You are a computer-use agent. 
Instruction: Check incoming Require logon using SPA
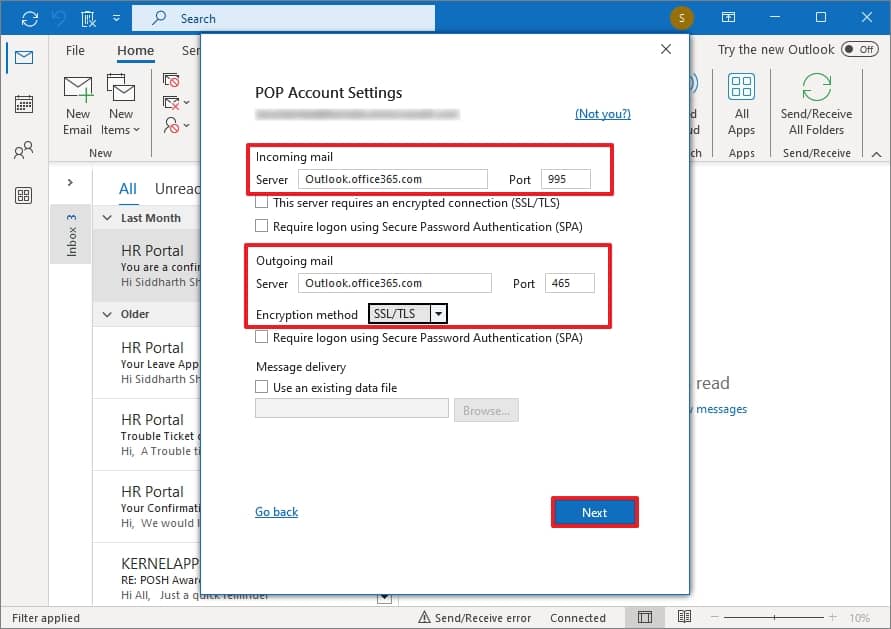[x=261, y=226]
